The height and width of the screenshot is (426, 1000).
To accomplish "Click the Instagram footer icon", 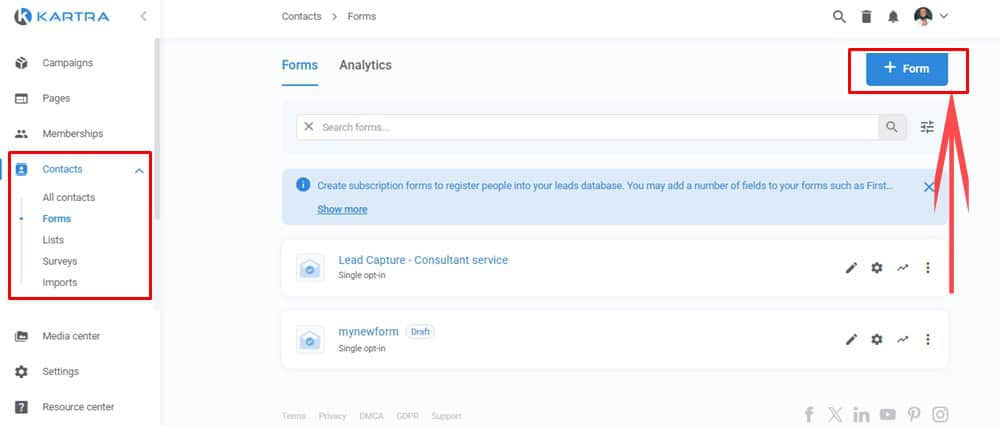I will point(940,415).
